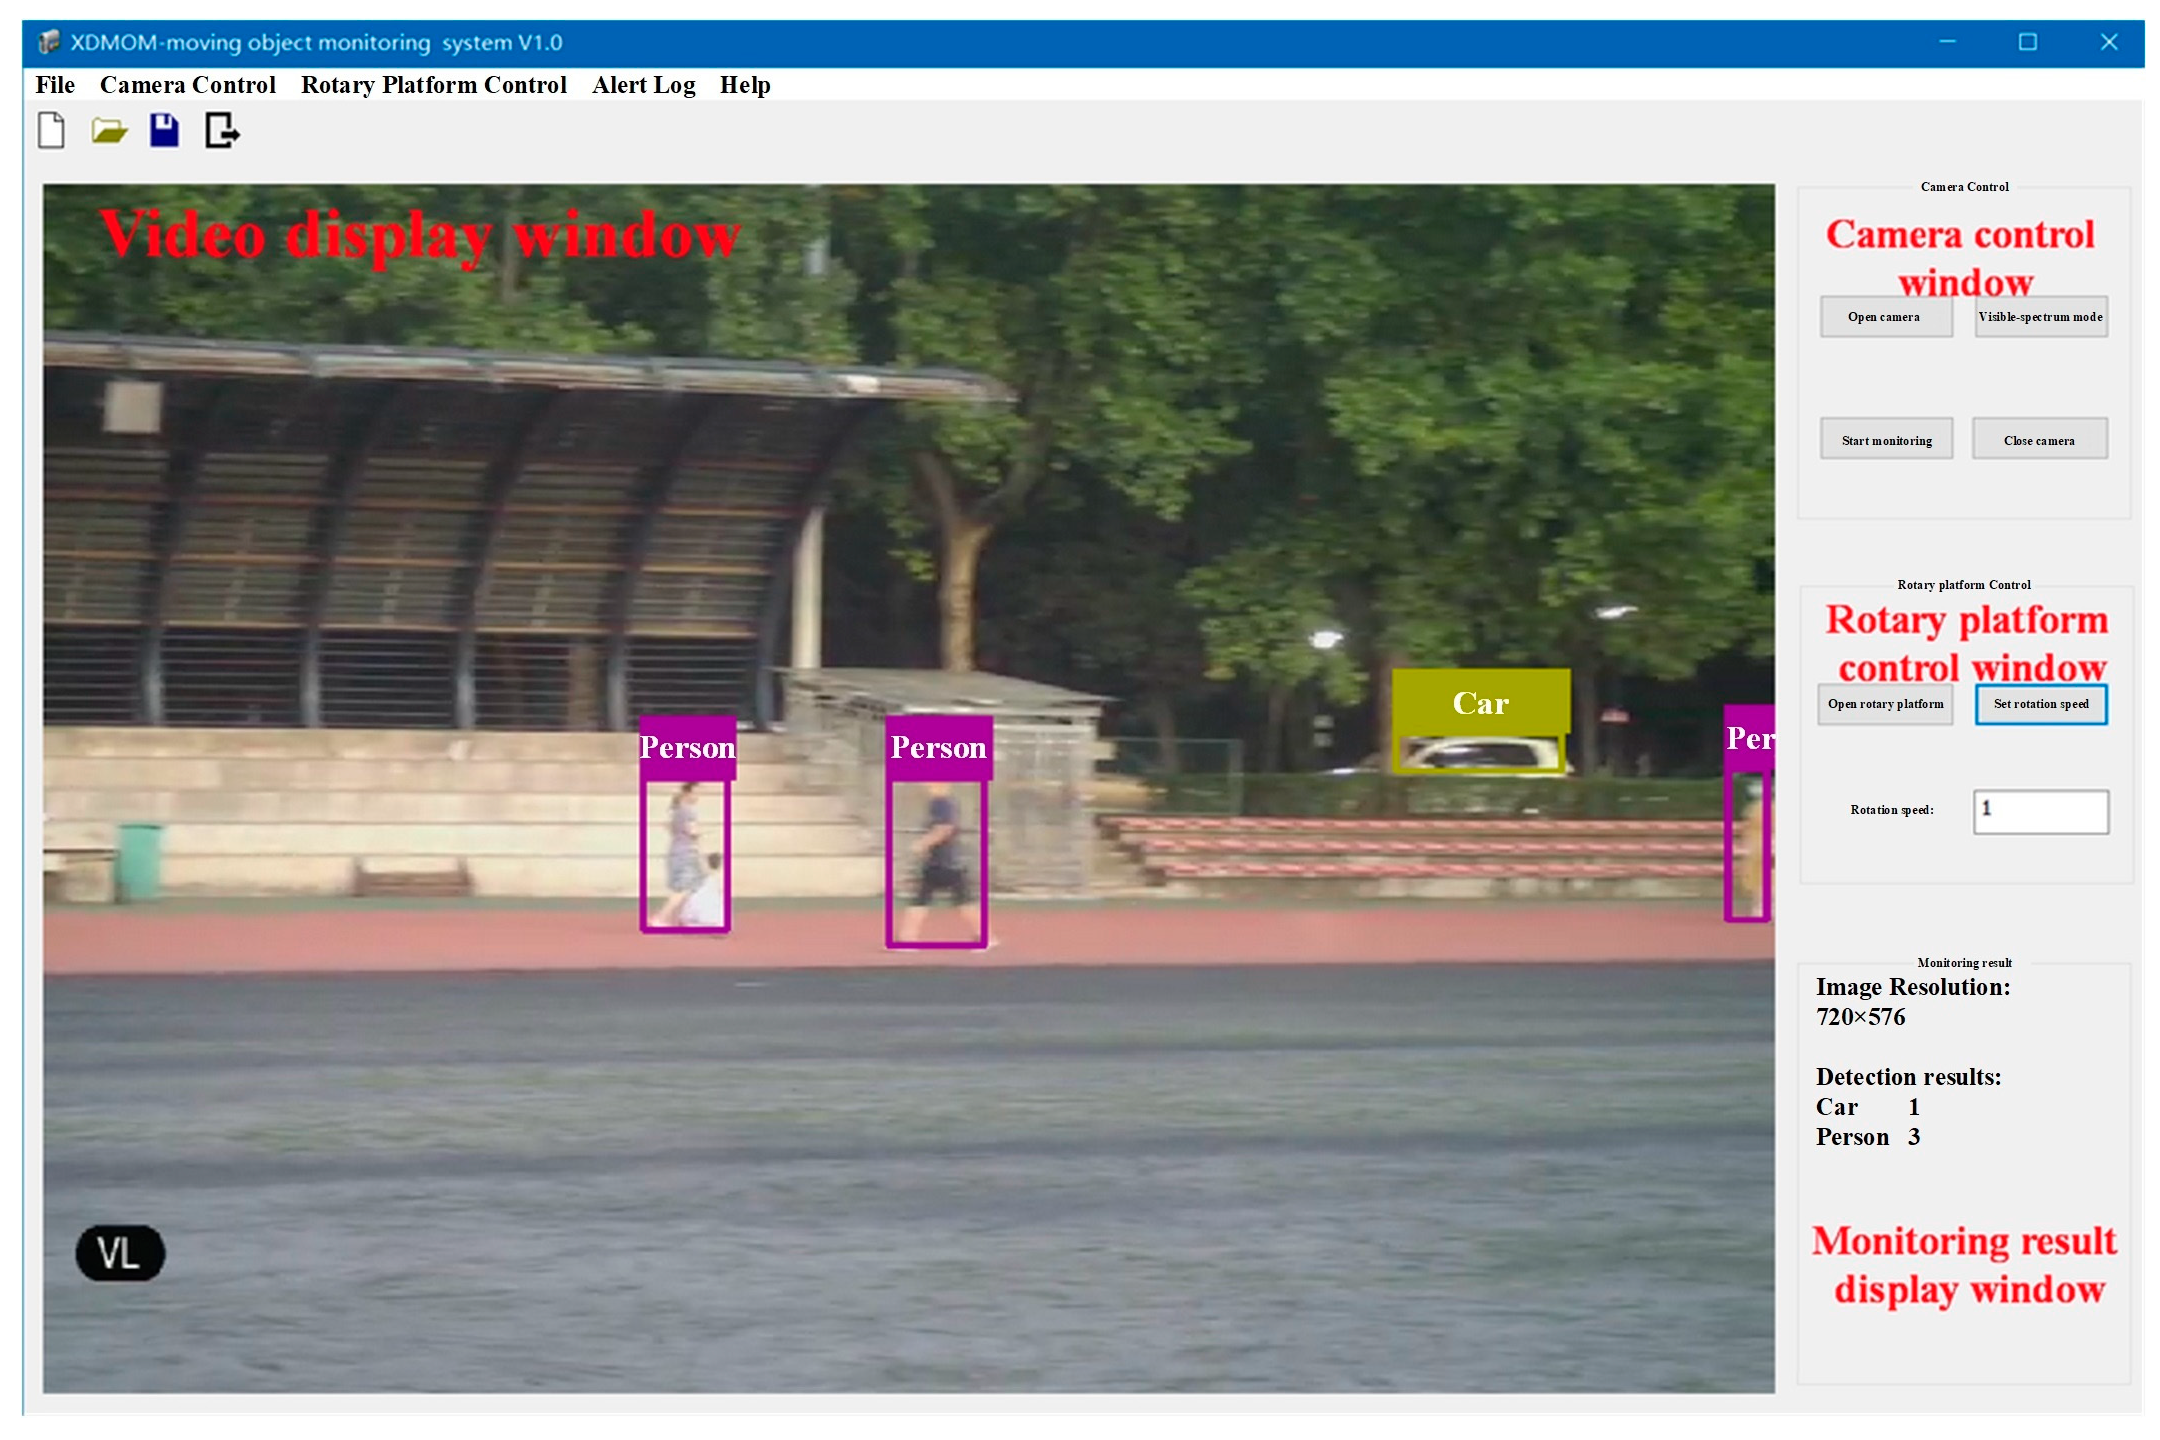Open the Alert Log menu
Image resolution: width=2160 pixels, height=1440 pixels.
pos(643,85)
